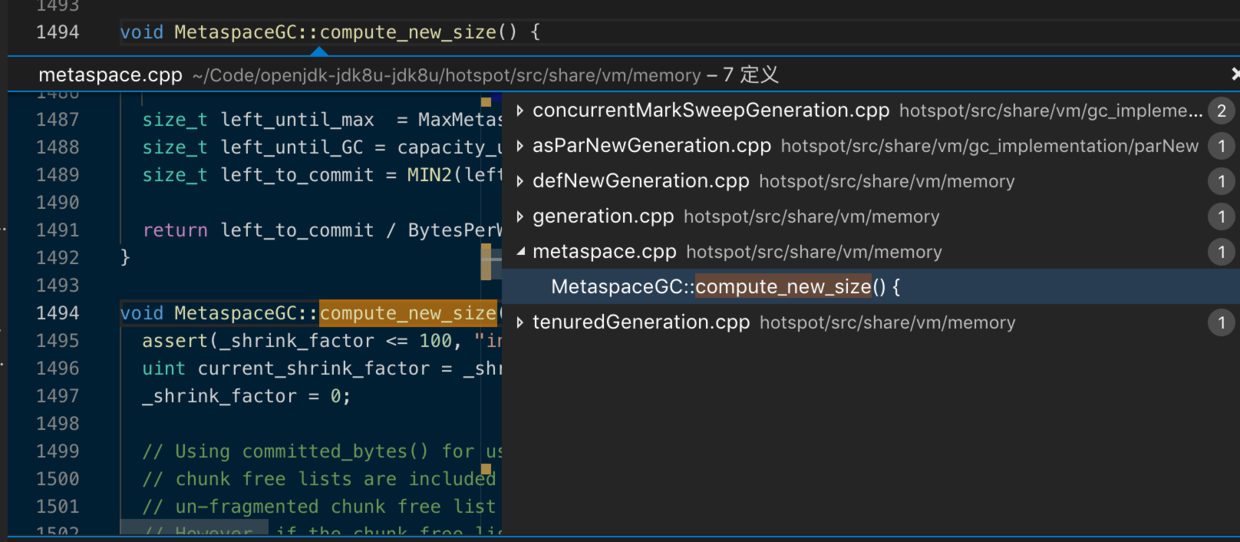This screenshot has width=1240, height=542.
Task: Click asParNewGeneration.cpp reference count badge
Action: point(1220,146)
